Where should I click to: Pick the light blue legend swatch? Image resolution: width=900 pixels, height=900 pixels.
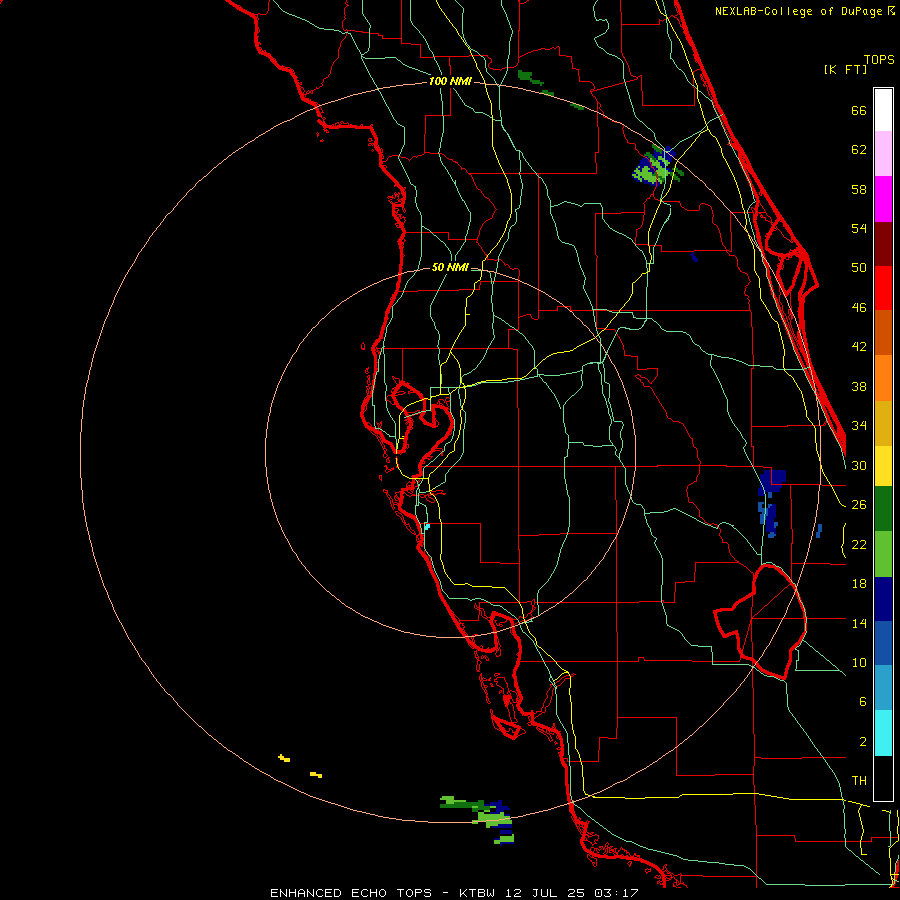click(x=883, y=688)
